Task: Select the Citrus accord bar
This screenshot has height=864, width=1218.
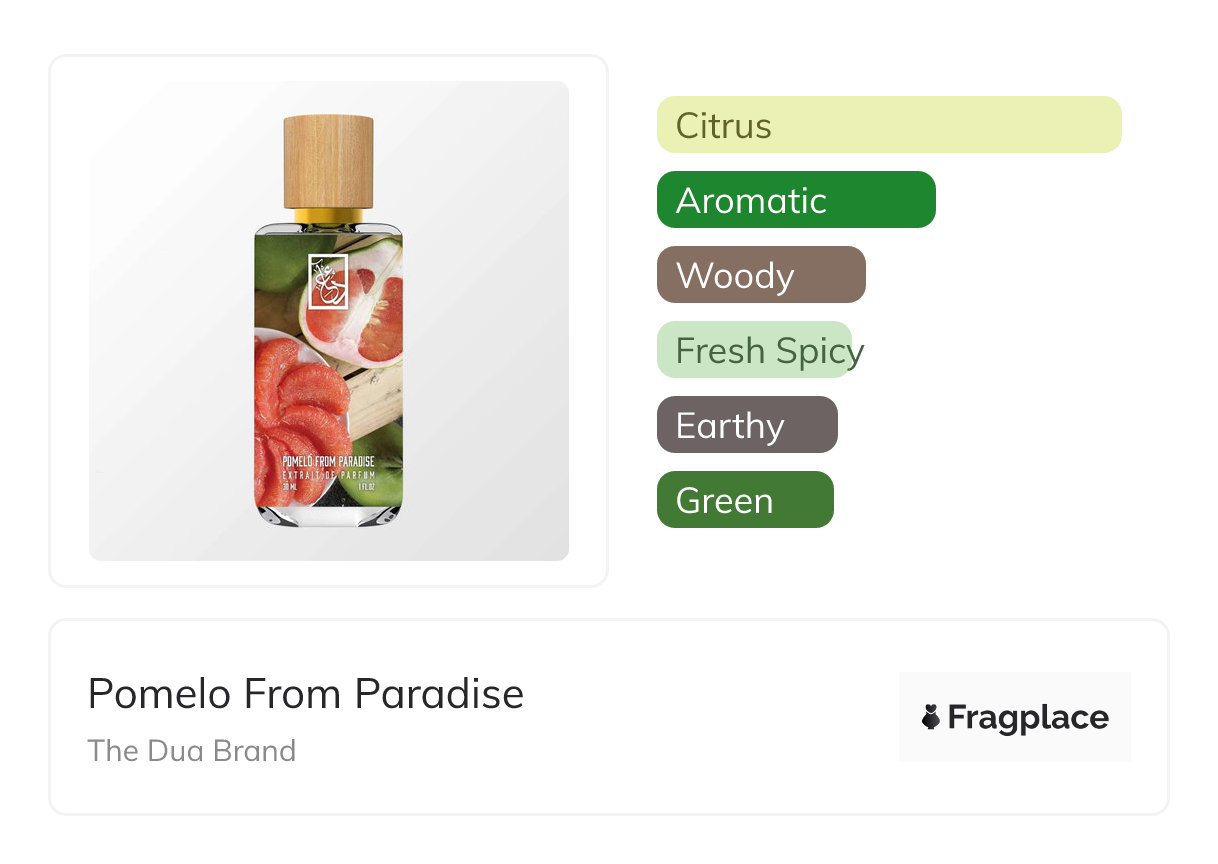Action: [888, 125]
